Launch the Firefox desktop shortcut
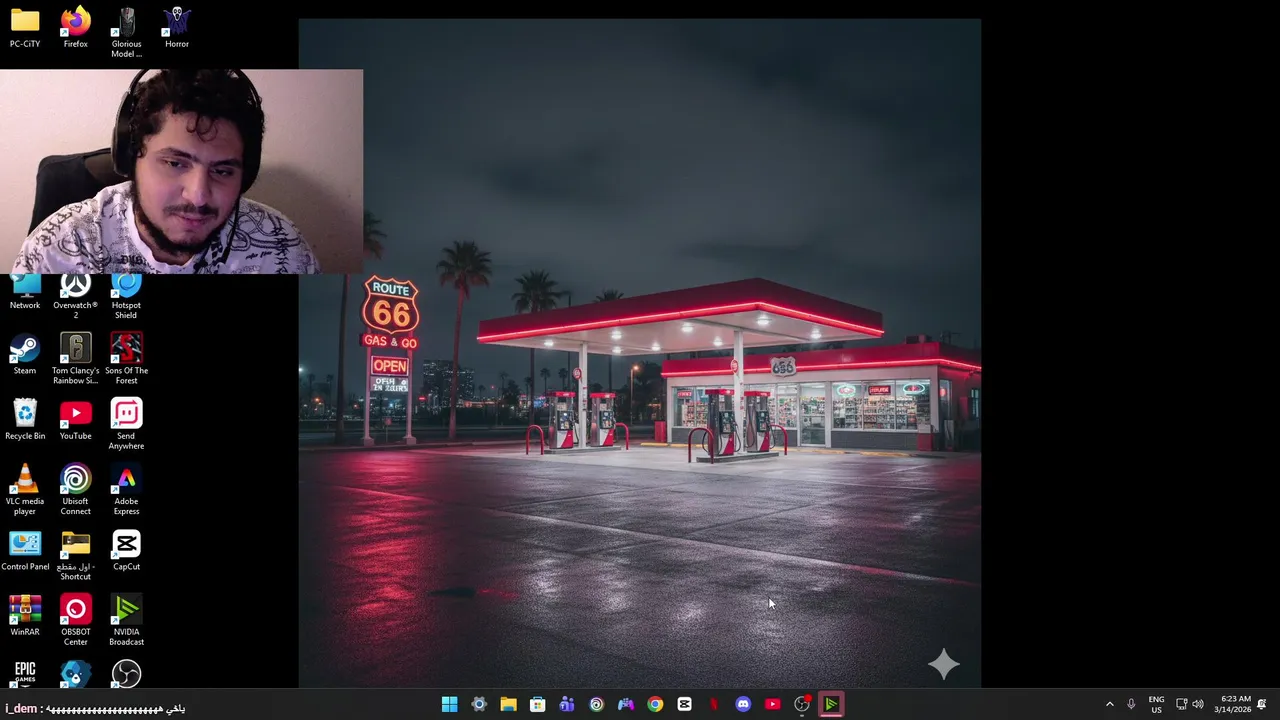The height and width of the screenshot is (720, 1280). click(75, 27)
